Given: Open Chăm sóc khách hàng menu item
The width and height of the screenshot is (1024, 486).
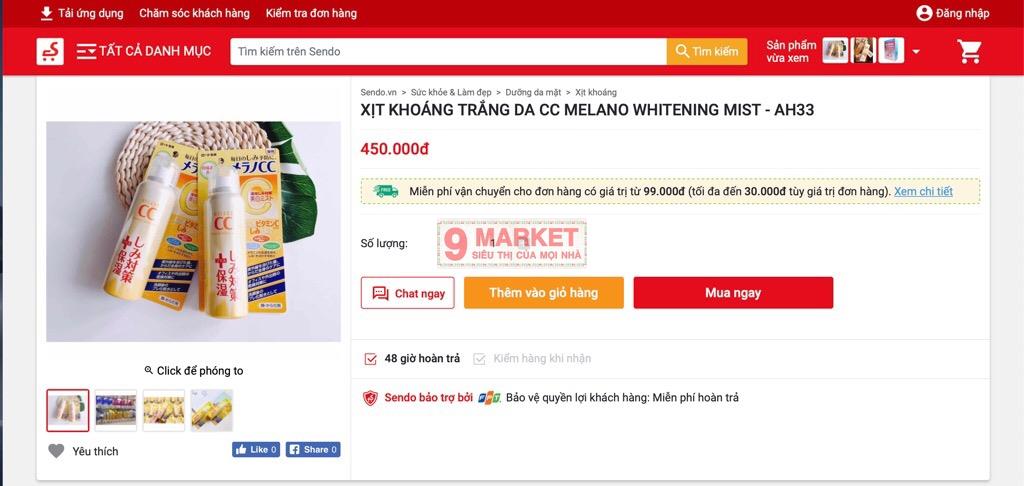Looking at the screenshot, I should 194,13.
